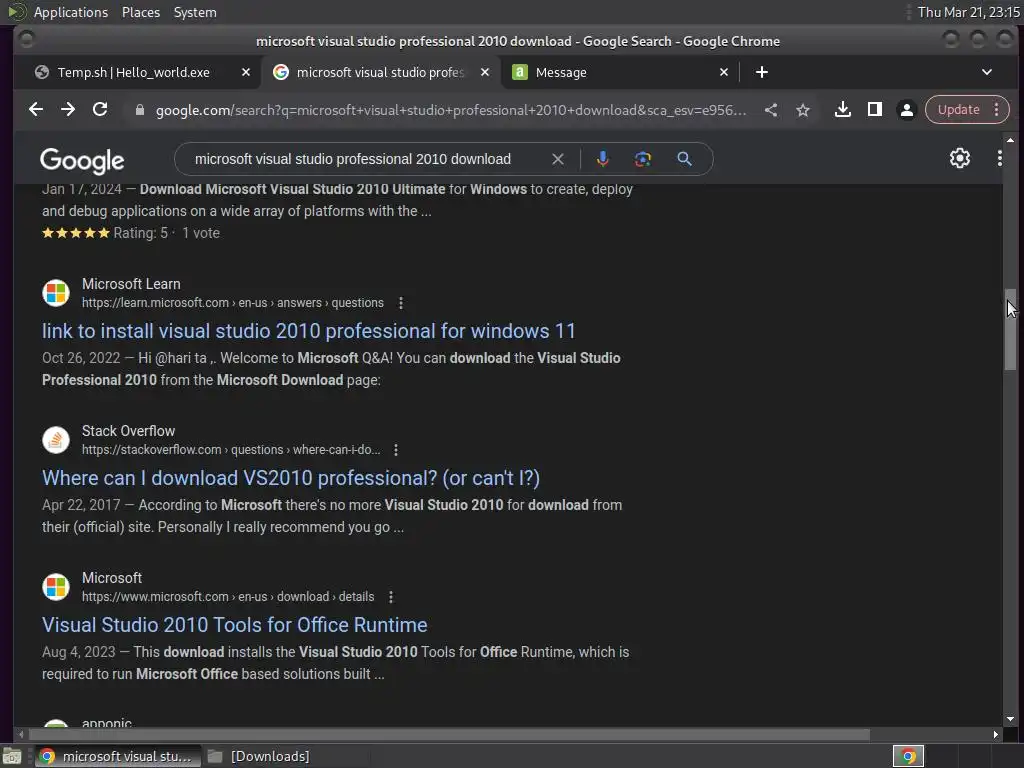Click the horizontal scrollbar right arrow
The image size is (1024, 768).
tap(995, 735)
